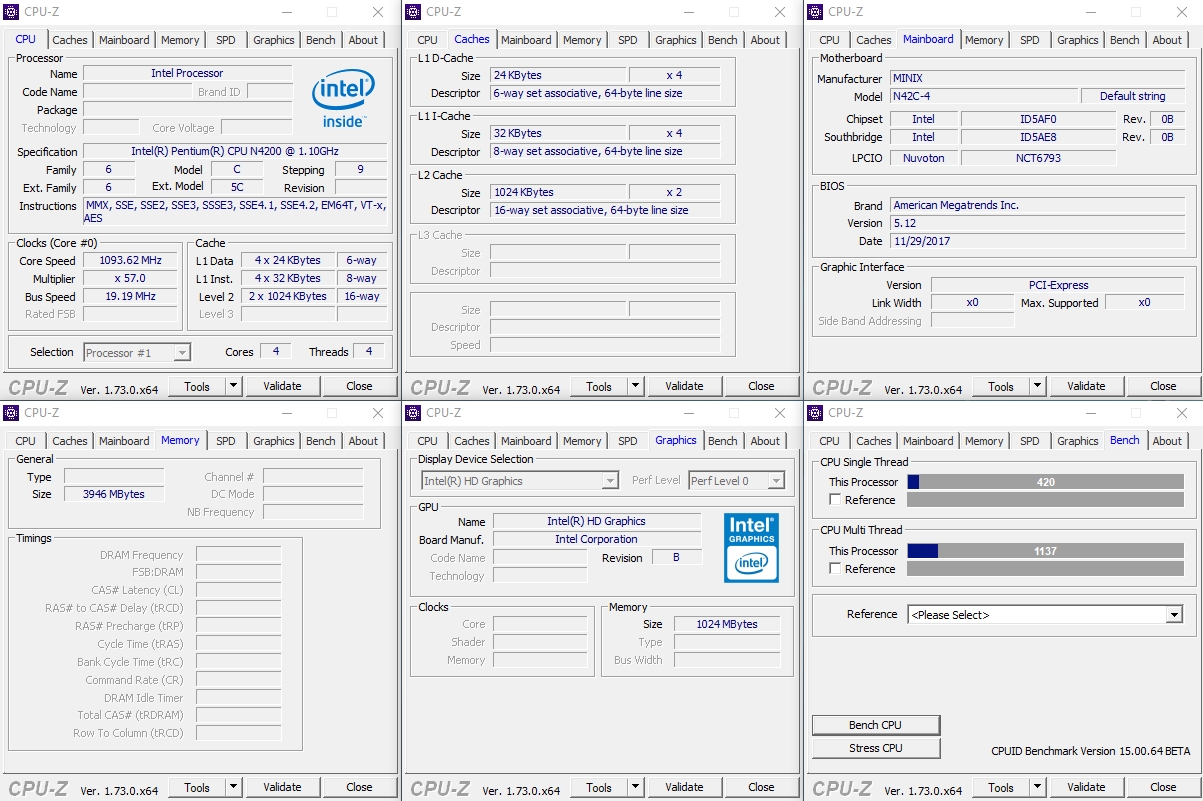Start the Stress CPU test
Viewport: 1203px width, 801px height.
coord(876,748)
